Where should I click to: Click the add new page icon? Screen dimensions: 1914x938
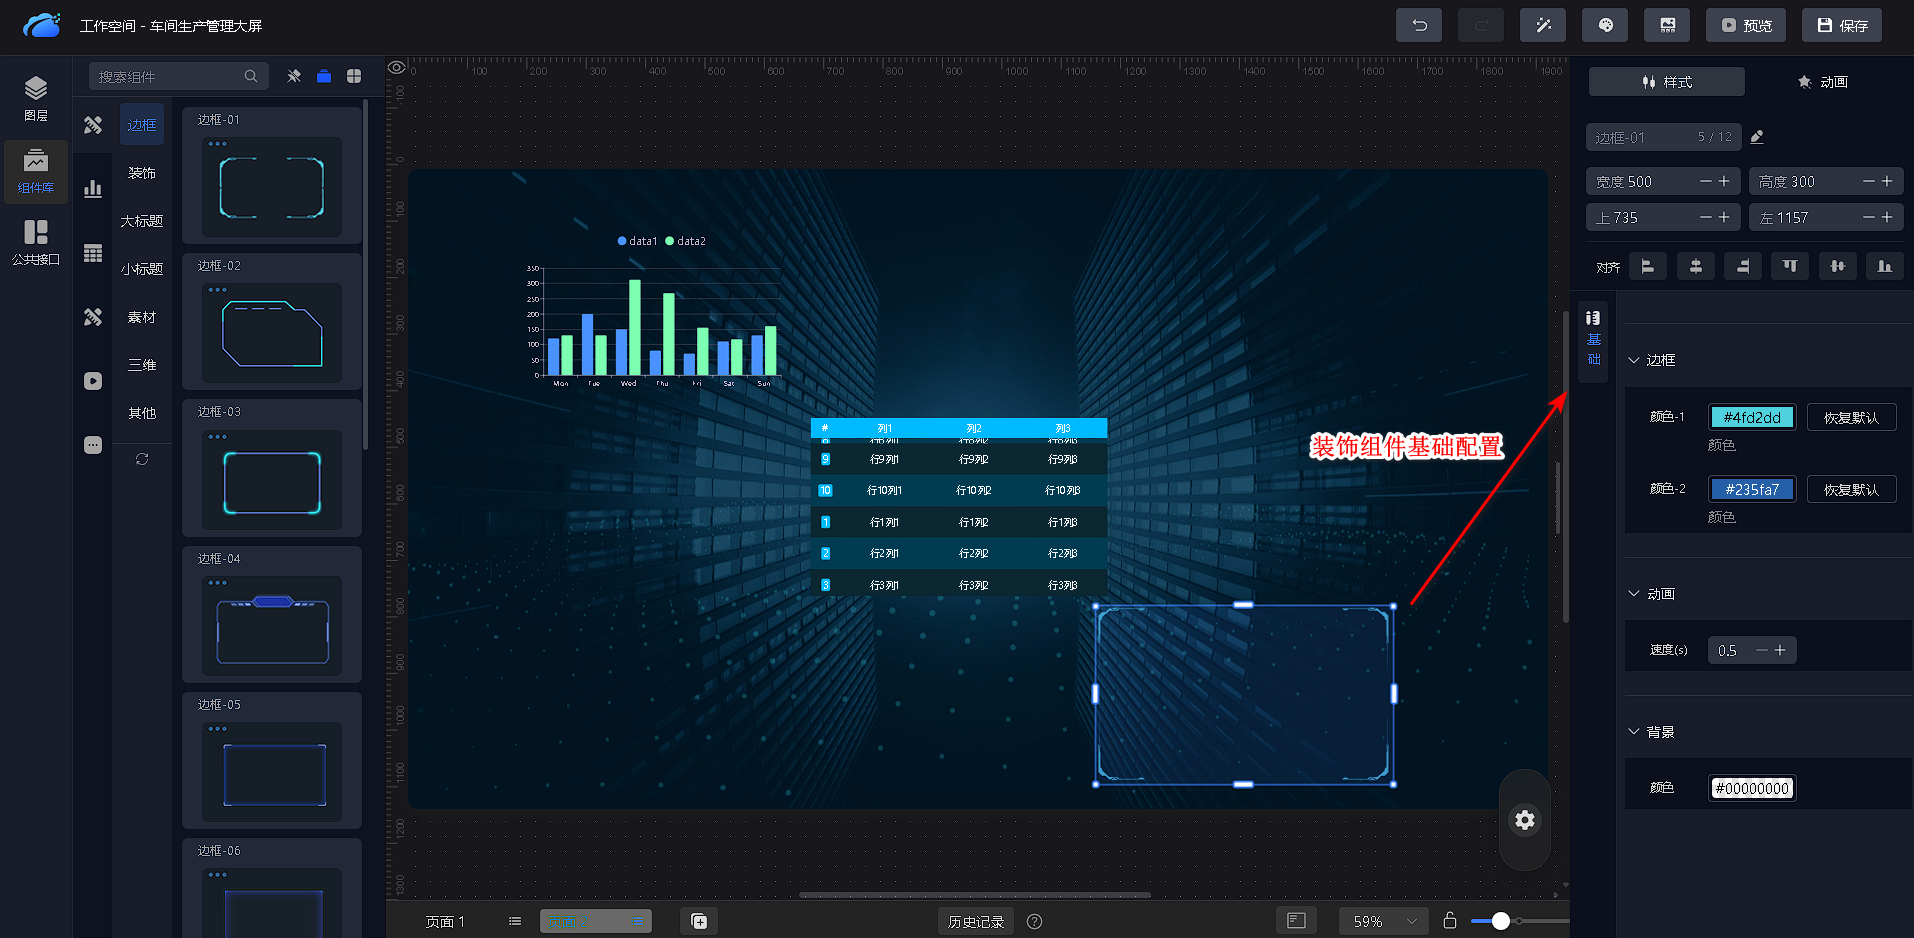(x=699, y=921)
